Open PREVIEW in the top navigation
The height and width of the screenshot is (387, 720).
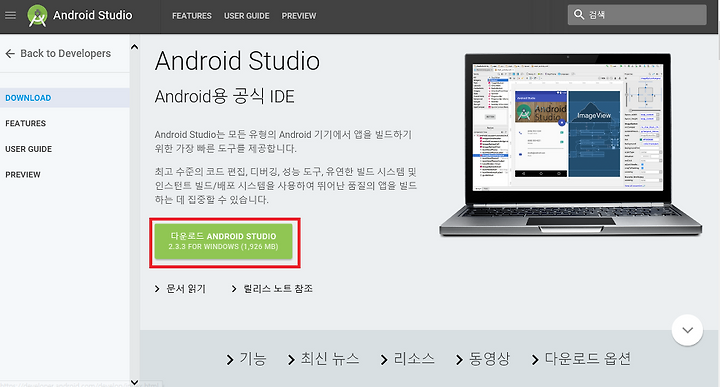point(299,16)
